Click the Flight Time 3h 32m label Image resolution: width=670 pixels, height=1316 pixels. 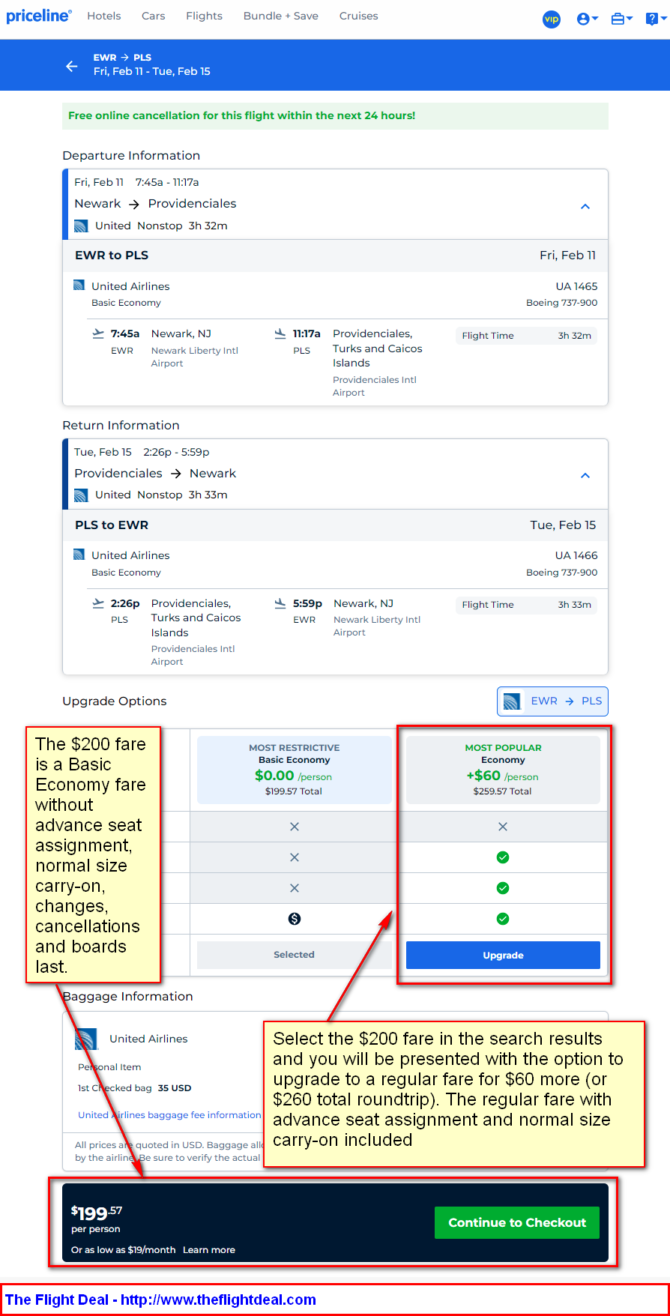526,336
